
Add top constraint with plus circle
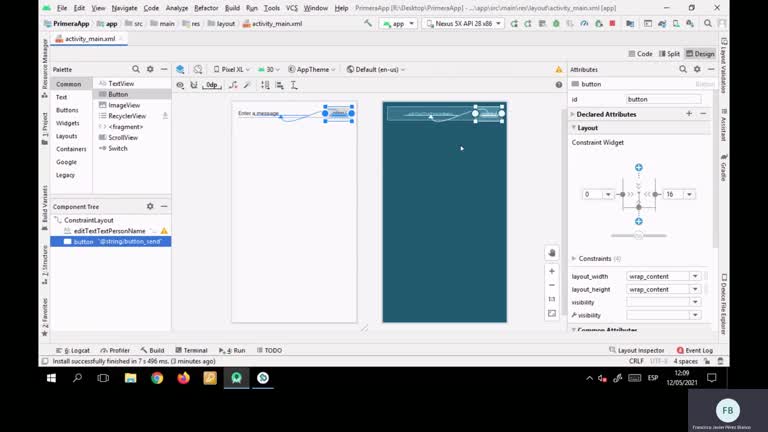639,168
